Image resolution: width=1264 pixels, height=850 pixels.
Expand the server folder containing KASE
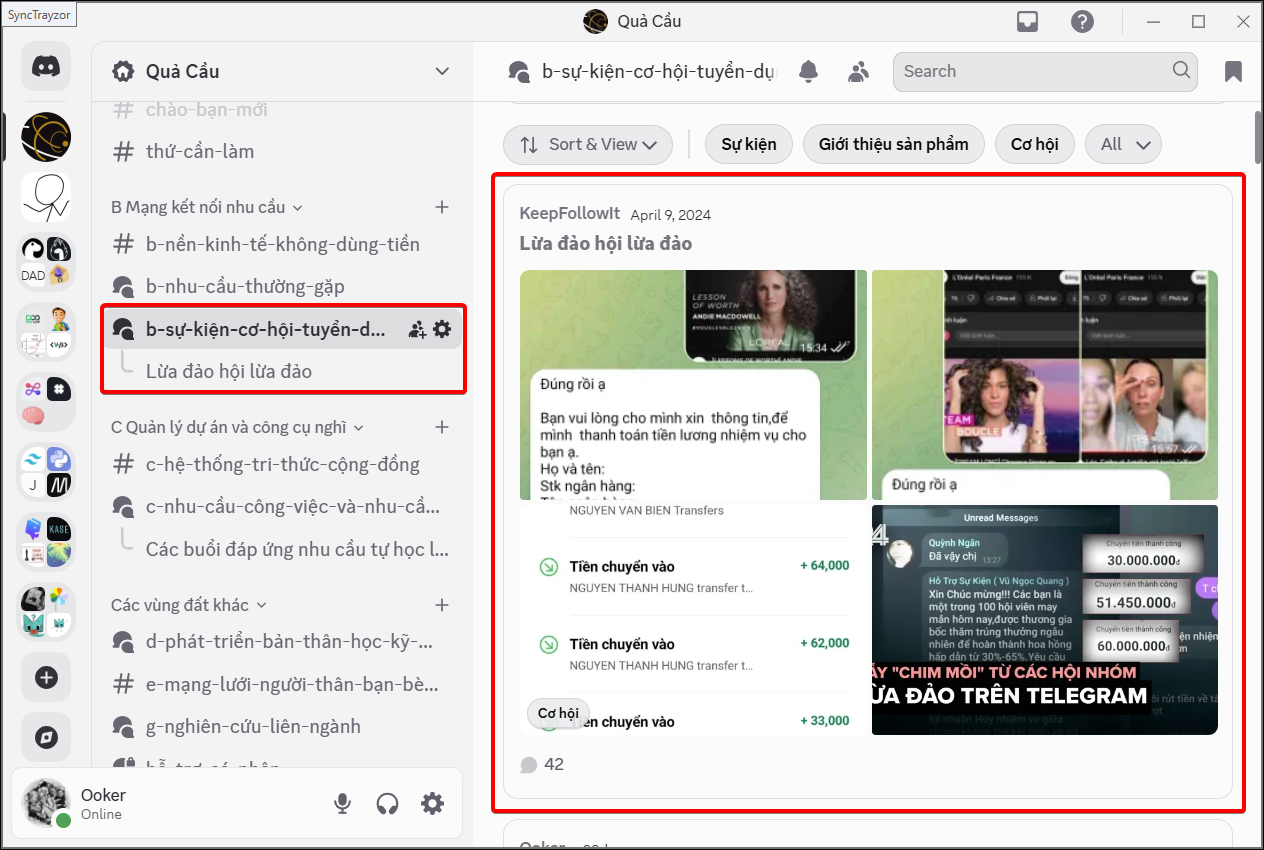click(46, 541)
